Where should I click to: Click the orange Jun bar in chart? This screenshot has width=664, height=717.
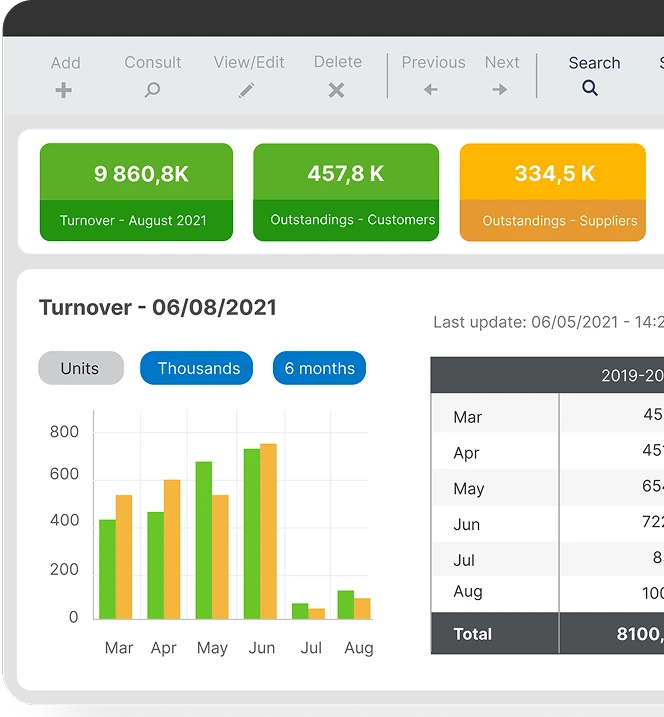pos(268,531)
